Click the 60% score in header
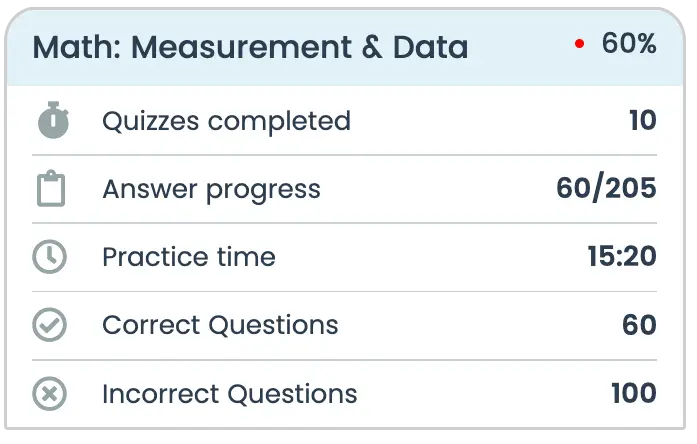This screenshot has height=444, width=697. click(629, 44)
